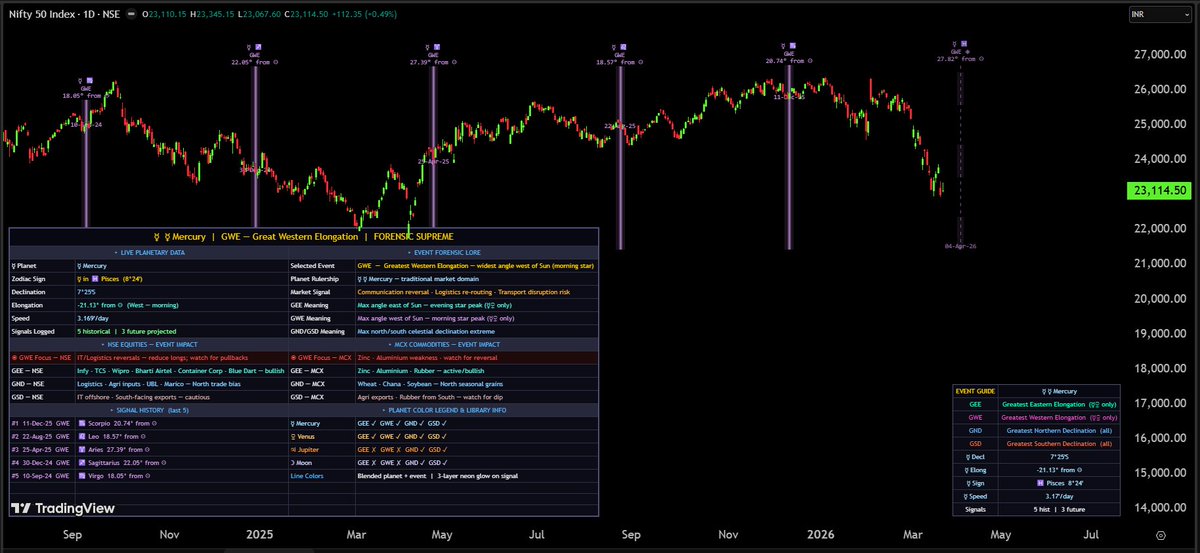Click the GWE marker labeled 27.39° from Sun
Image resolution: width=1200 pixels, height=553 pixels.
pyautogui.click(x=433, y=55)
